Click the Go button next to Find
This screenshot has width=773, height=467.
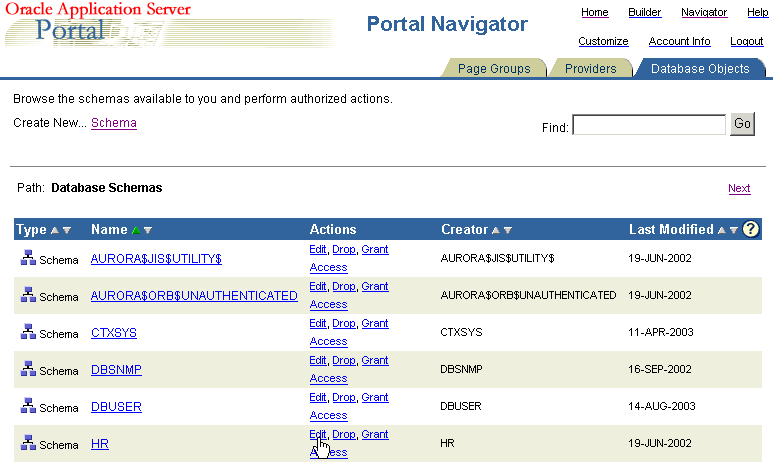[x=742, y=124]
